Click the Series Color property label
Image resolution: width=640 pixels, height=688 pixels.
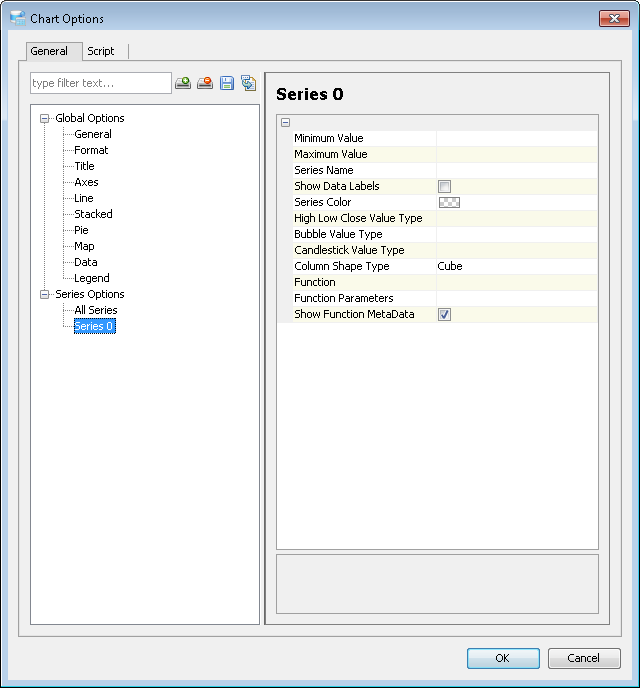(323, 202)
